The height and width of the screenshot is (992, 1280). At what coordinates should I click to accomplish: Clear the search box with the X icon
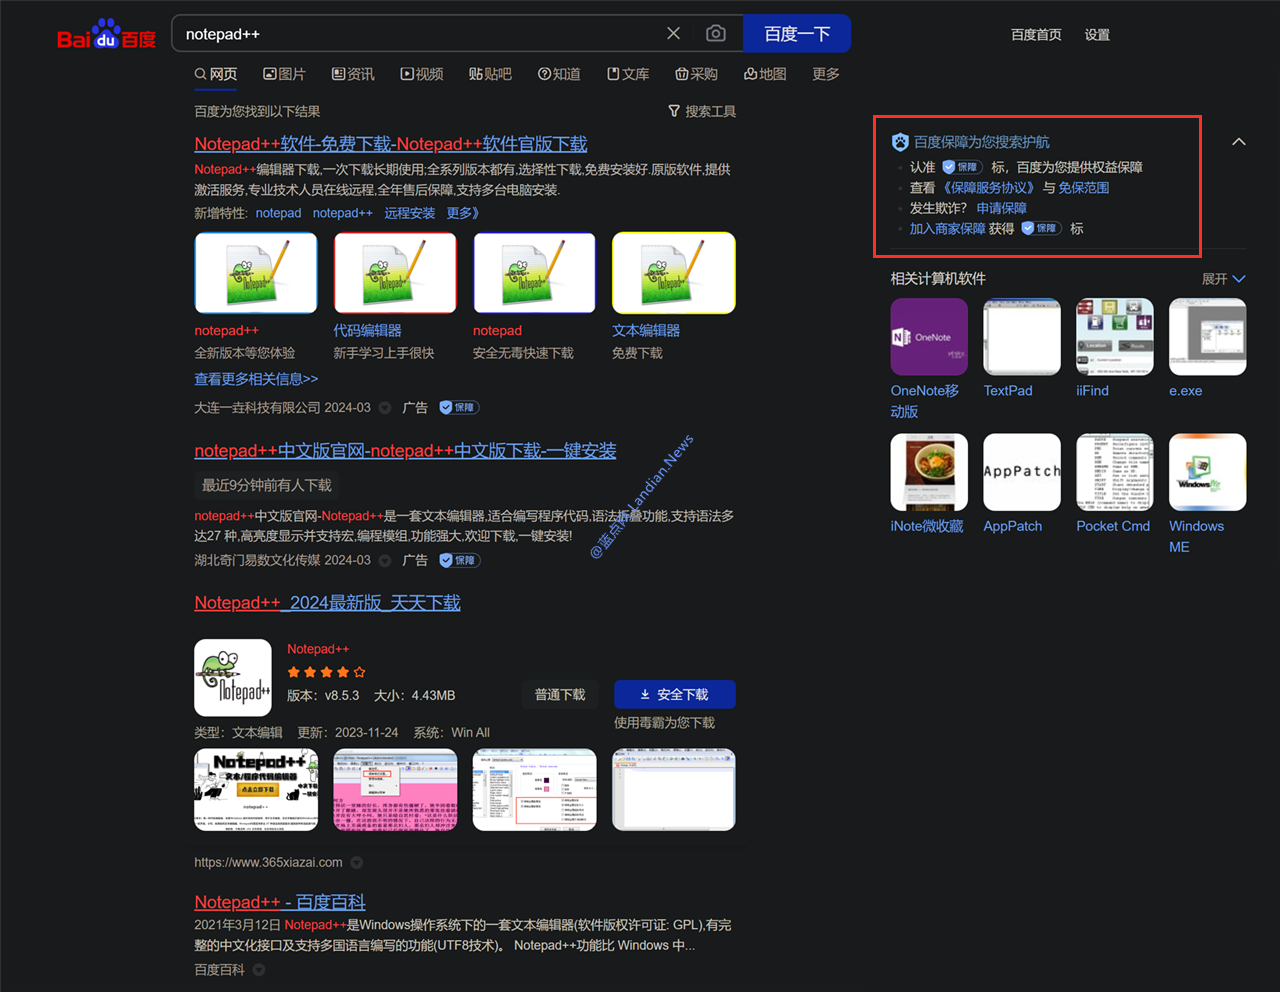point(674,33)
